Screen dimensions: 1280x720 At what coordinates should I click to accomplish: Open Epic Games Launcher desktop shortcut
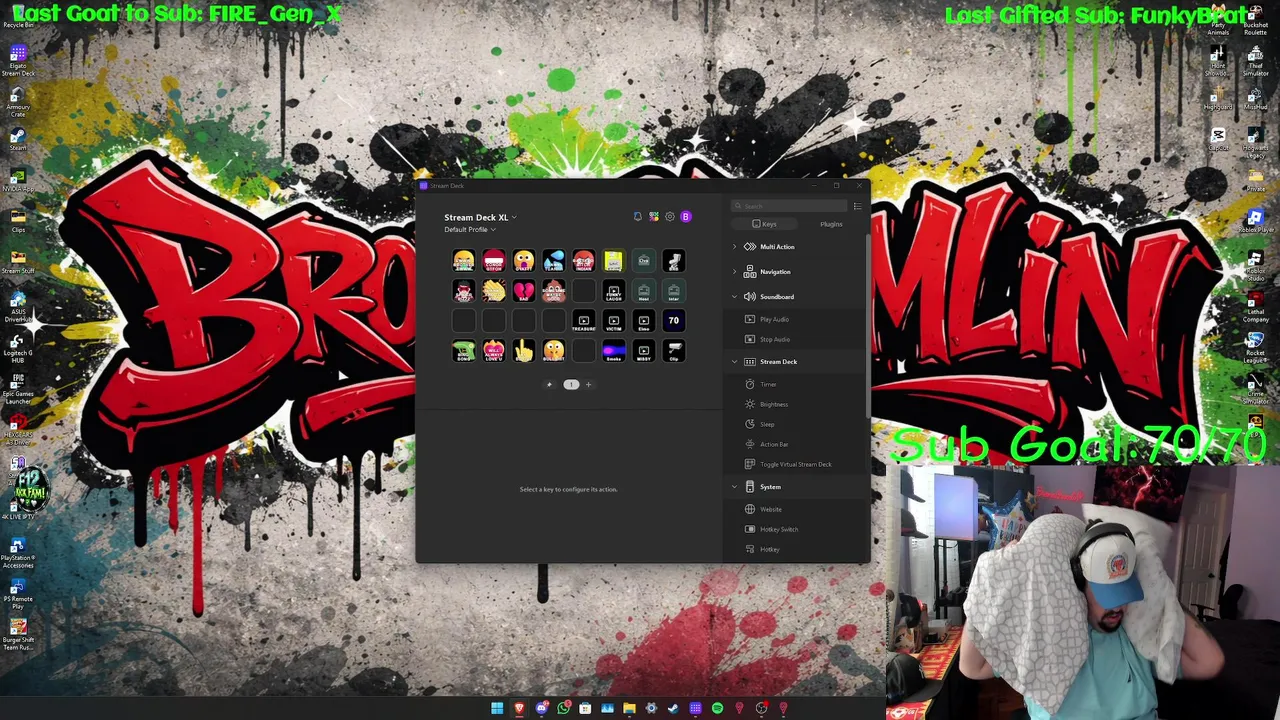(18, 388)
